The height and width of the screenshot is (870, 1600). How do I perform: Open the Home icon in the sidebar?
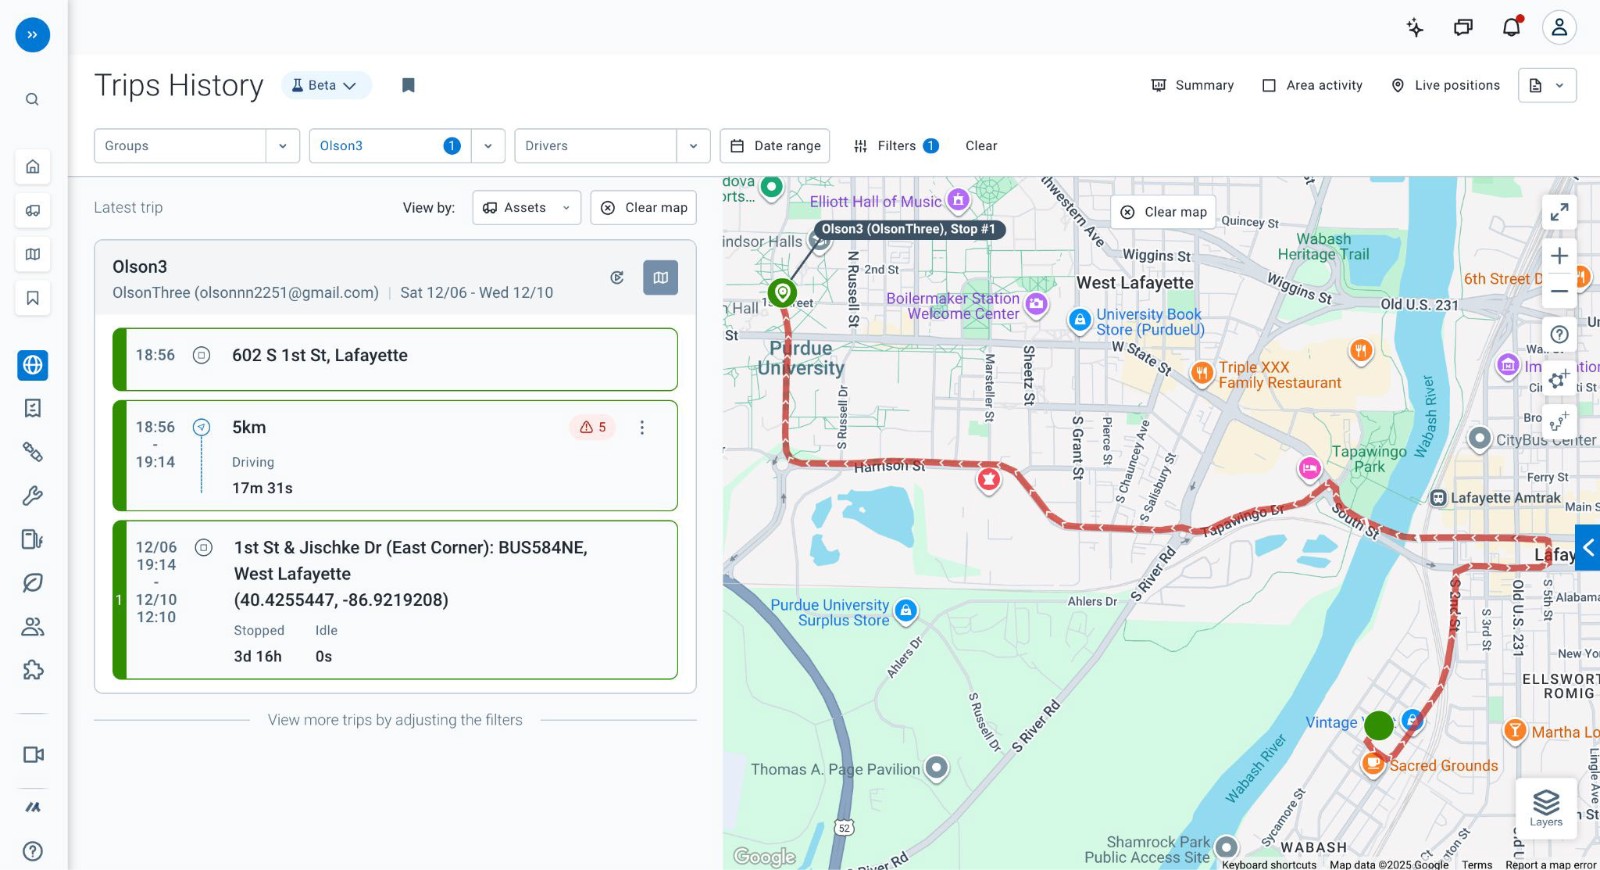click(x=33, y=166)
